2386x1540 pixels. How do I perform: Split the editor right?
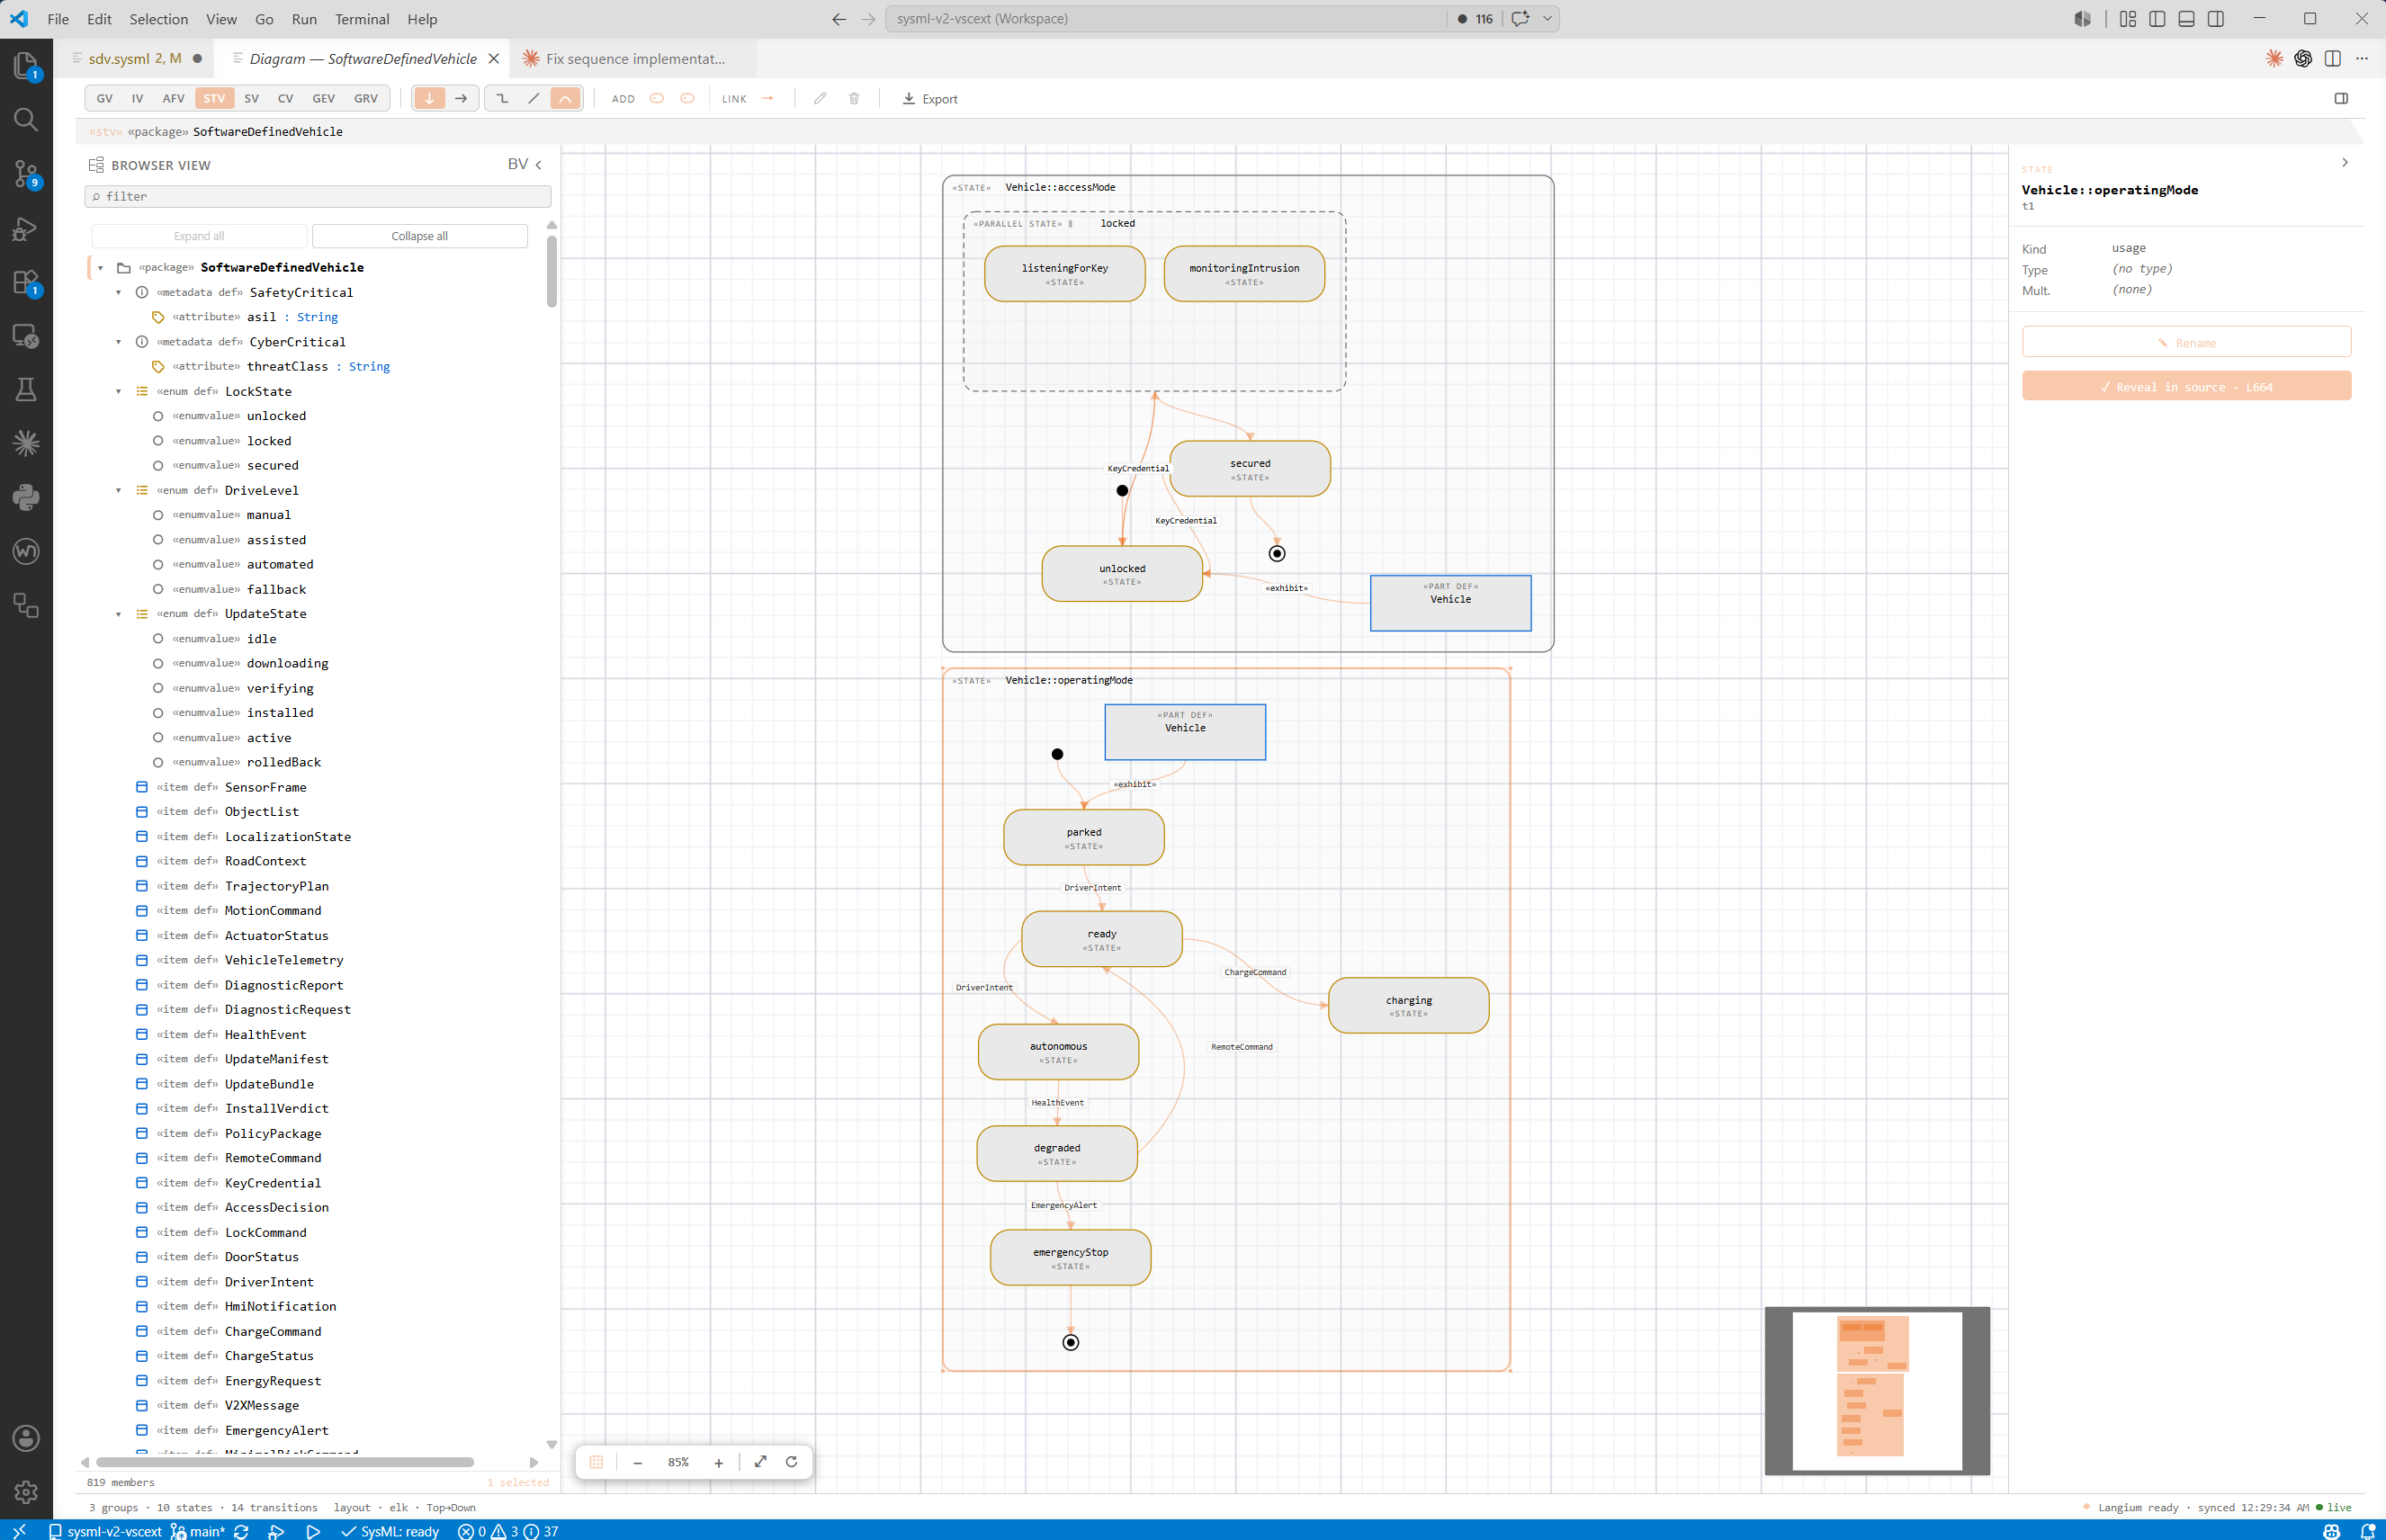pyautogui.click(x=2332, y=59)
